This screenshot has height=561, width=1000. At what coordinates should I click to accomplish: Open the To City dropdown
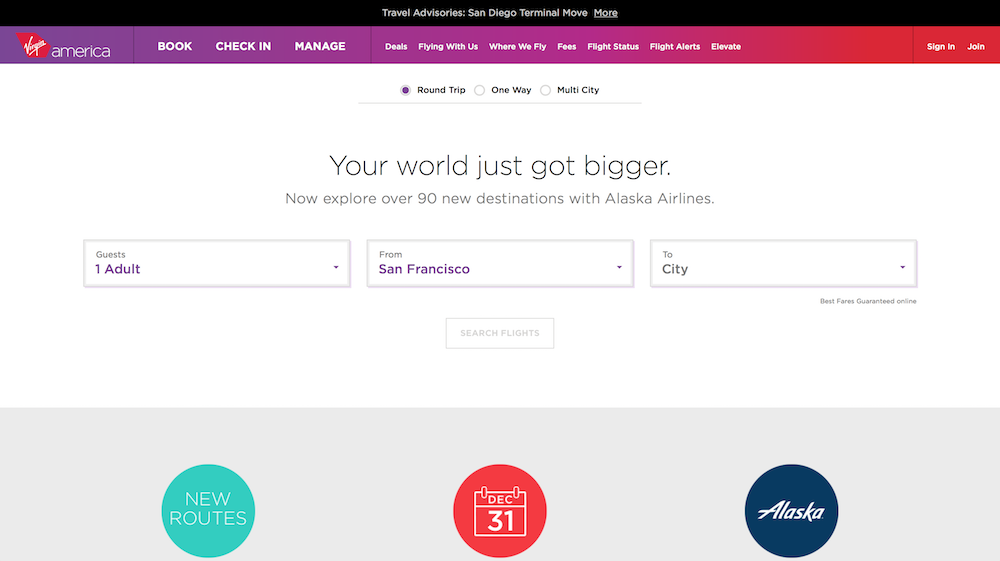[x=783, y=263]
